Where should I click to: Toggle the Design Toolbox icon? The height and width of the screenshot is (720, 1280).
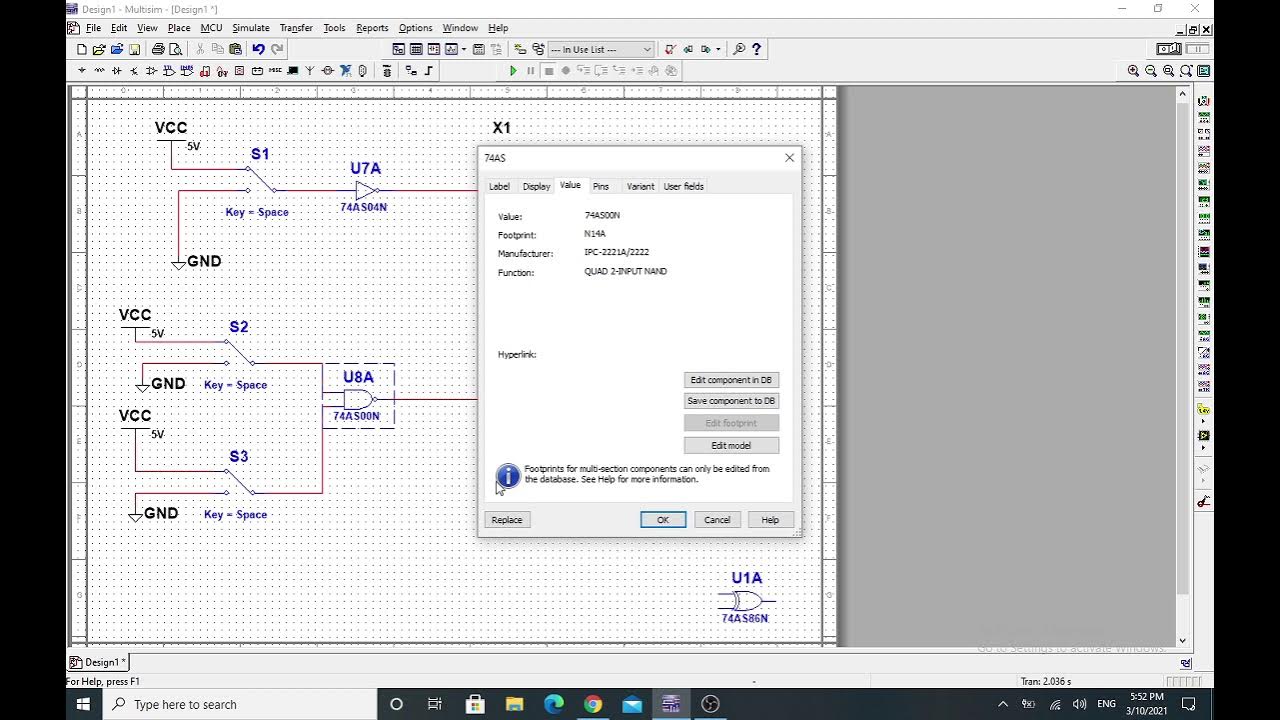(x=399, y=49)
